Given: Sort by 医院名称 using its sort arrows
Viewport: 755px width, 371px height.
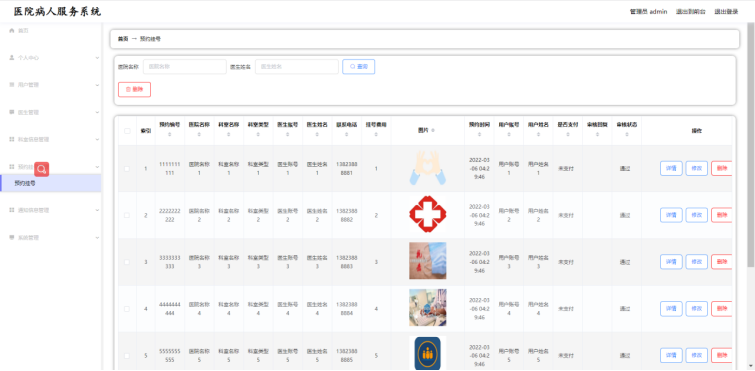Looking at the screenshot, I should (x=199, y=135).
